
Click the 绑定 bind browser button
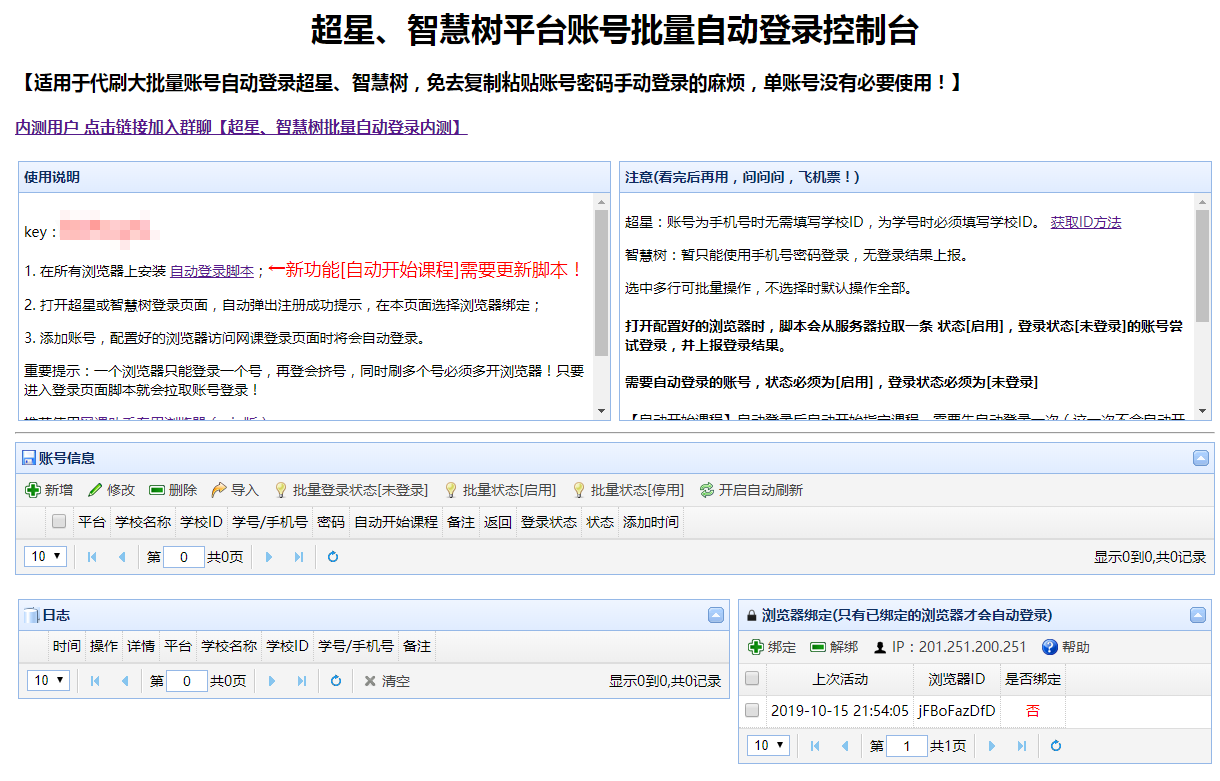point(772,647)
